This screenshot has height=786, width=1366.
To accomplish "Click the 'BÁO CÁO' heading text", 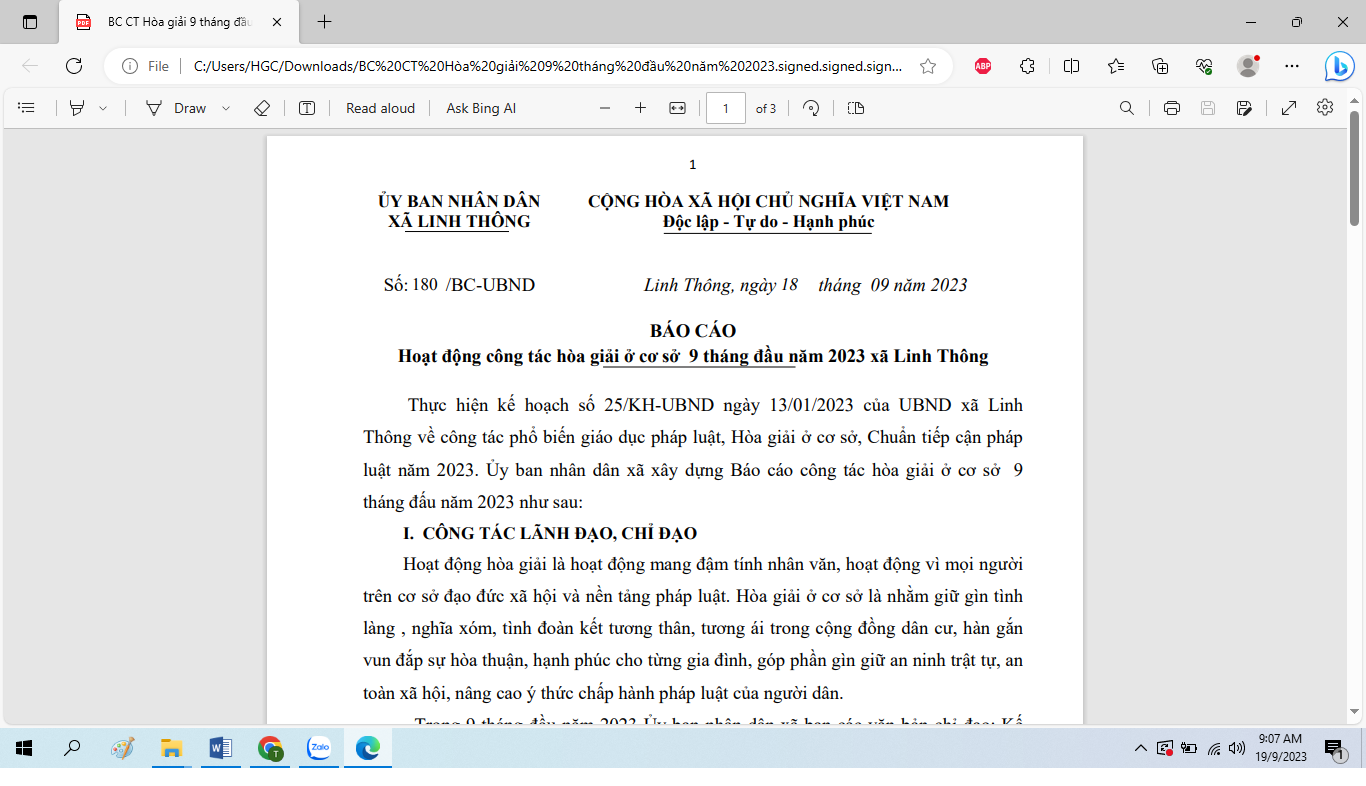I will pos(692,331).
